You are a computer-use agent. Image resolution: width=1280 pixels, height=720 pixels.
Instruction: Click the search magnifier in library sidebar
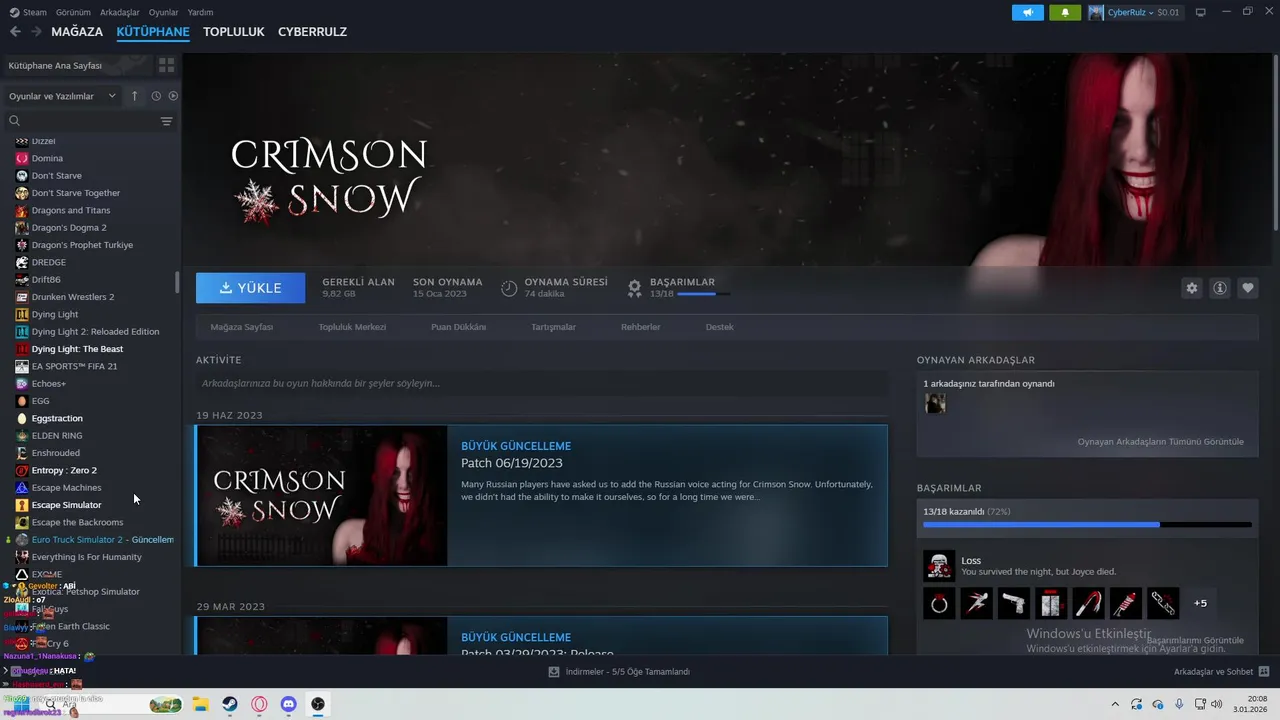14,121
